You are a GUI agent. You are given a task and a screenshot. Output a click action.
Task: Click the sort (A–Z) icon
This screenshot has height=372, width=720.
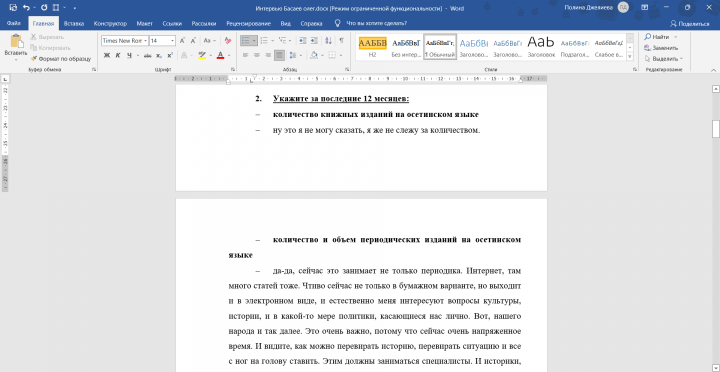pyautogui.click(x=328, y=41)
